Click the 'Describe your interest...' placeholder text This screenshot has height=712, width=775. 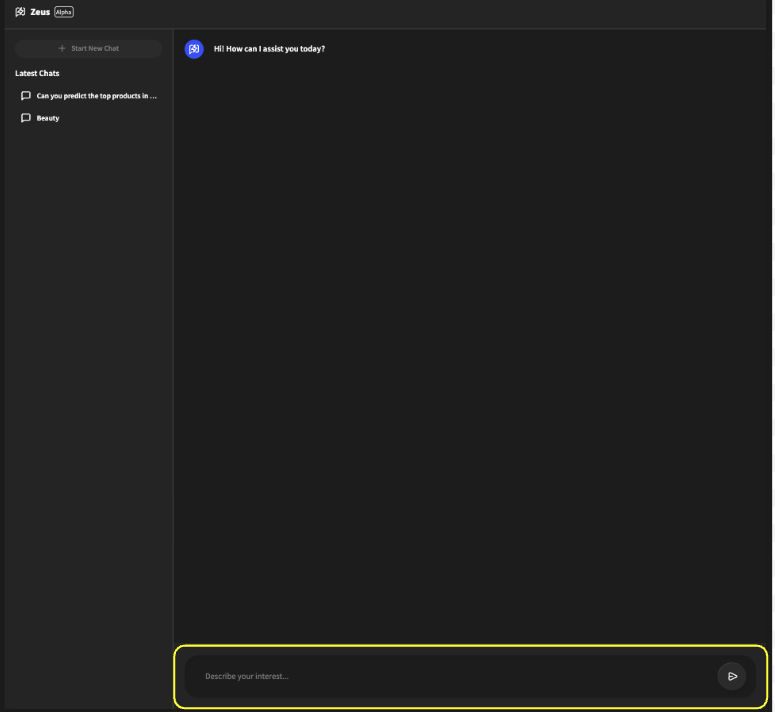pyautogui.click(x=246, y=677)
